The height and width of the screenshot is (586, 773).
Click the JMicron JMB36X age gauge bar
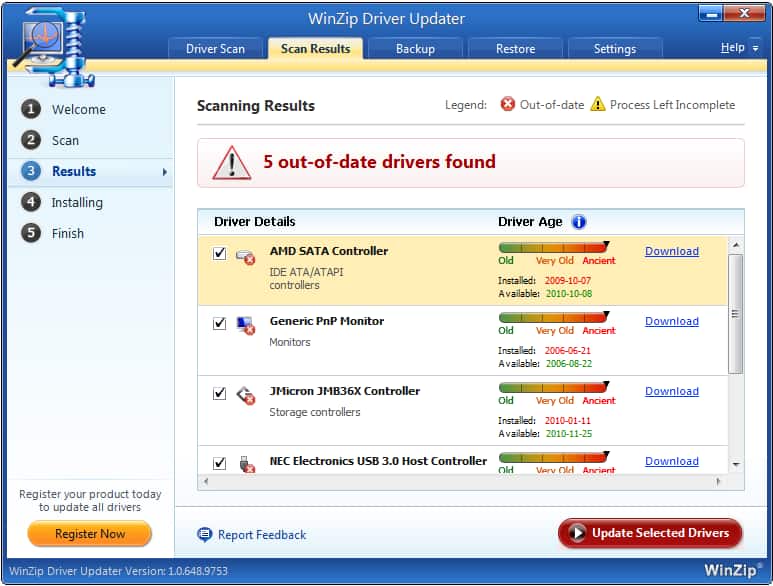(554, 387)
